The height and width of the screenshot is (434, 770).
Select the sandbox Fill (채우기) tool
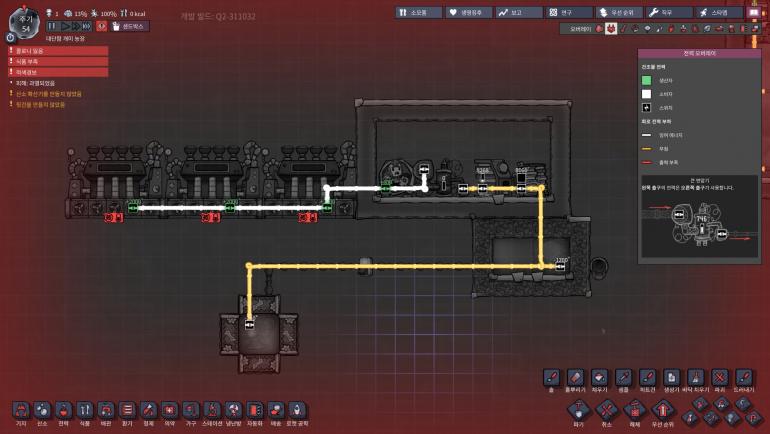(x=600, y=378)
